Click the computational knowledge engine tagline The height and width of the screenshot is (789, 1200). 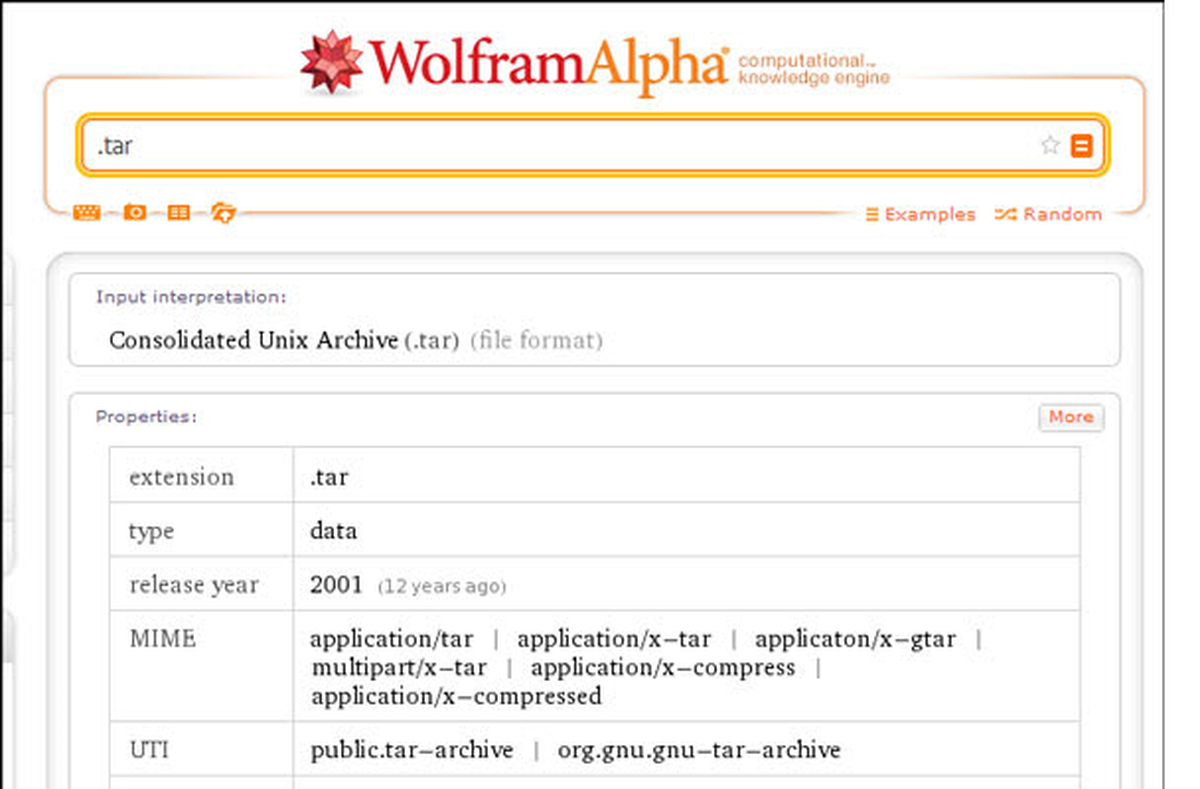813,70
